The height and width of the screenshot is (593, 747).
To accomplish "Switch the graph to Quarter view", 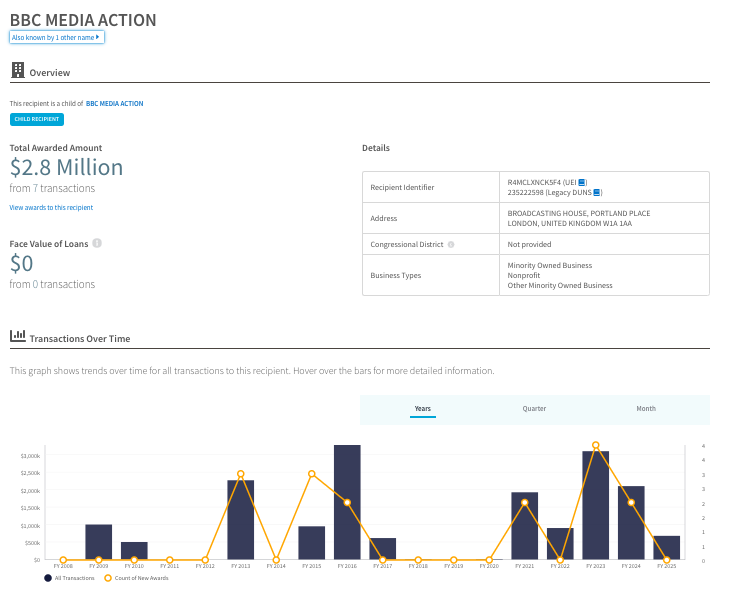I will [x=534, y=409].
